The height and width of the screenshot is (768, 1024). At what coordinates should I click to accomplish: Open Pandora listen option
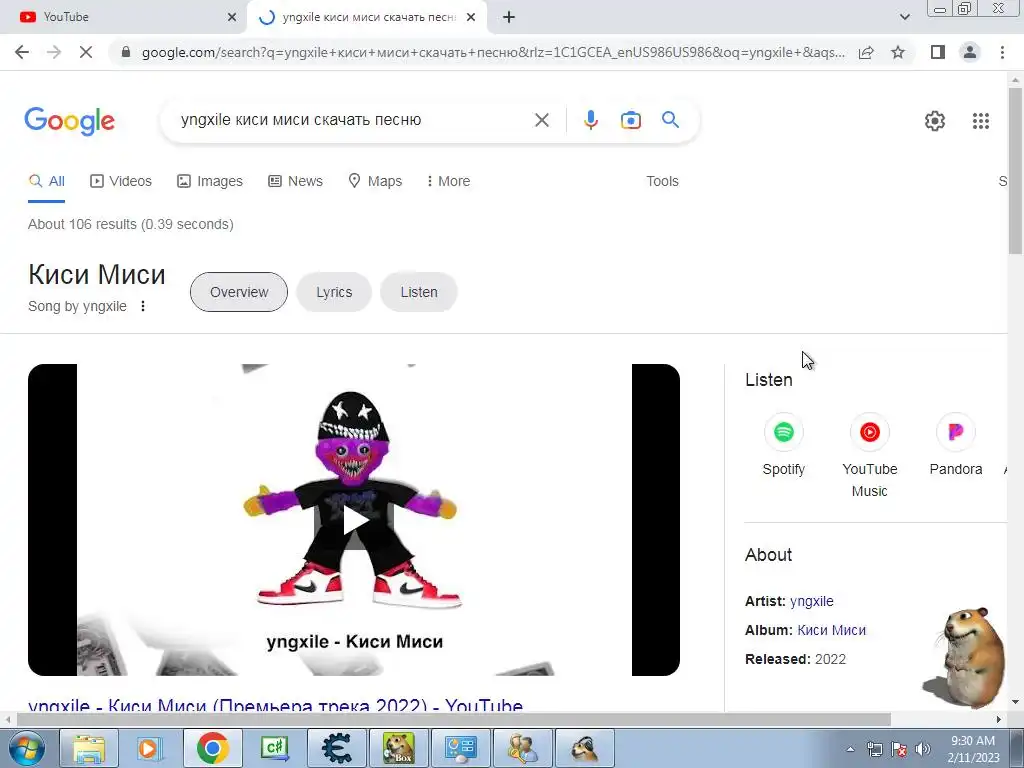pos(955,445)
